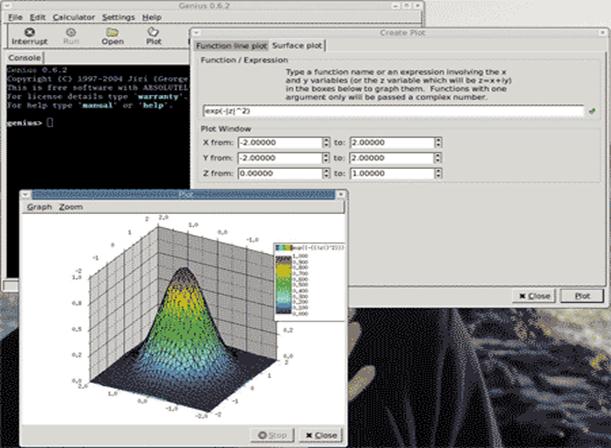Open the File menu
Viewport: 611px width, 448px height.
click(15, 17)
